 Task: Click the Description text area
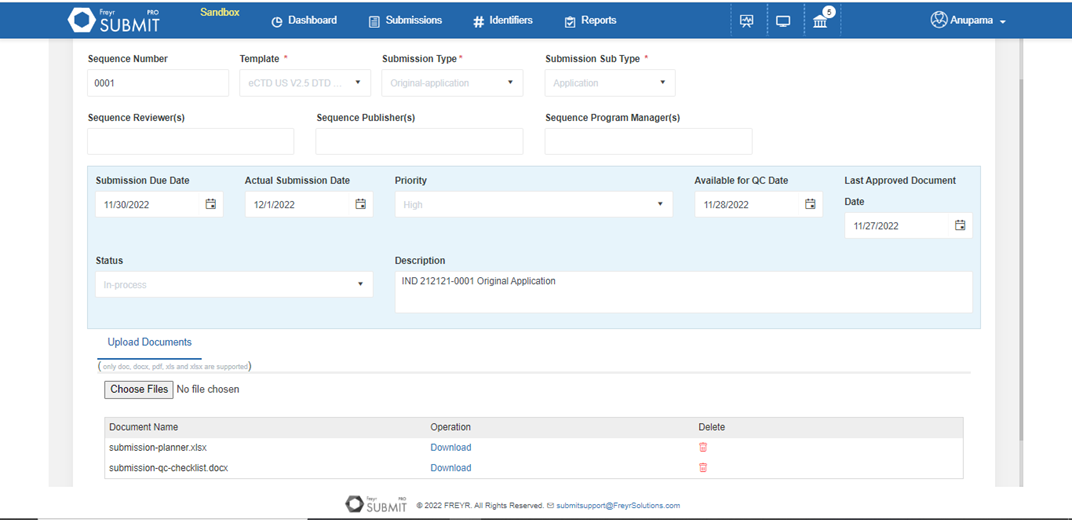tap(684, 292)
